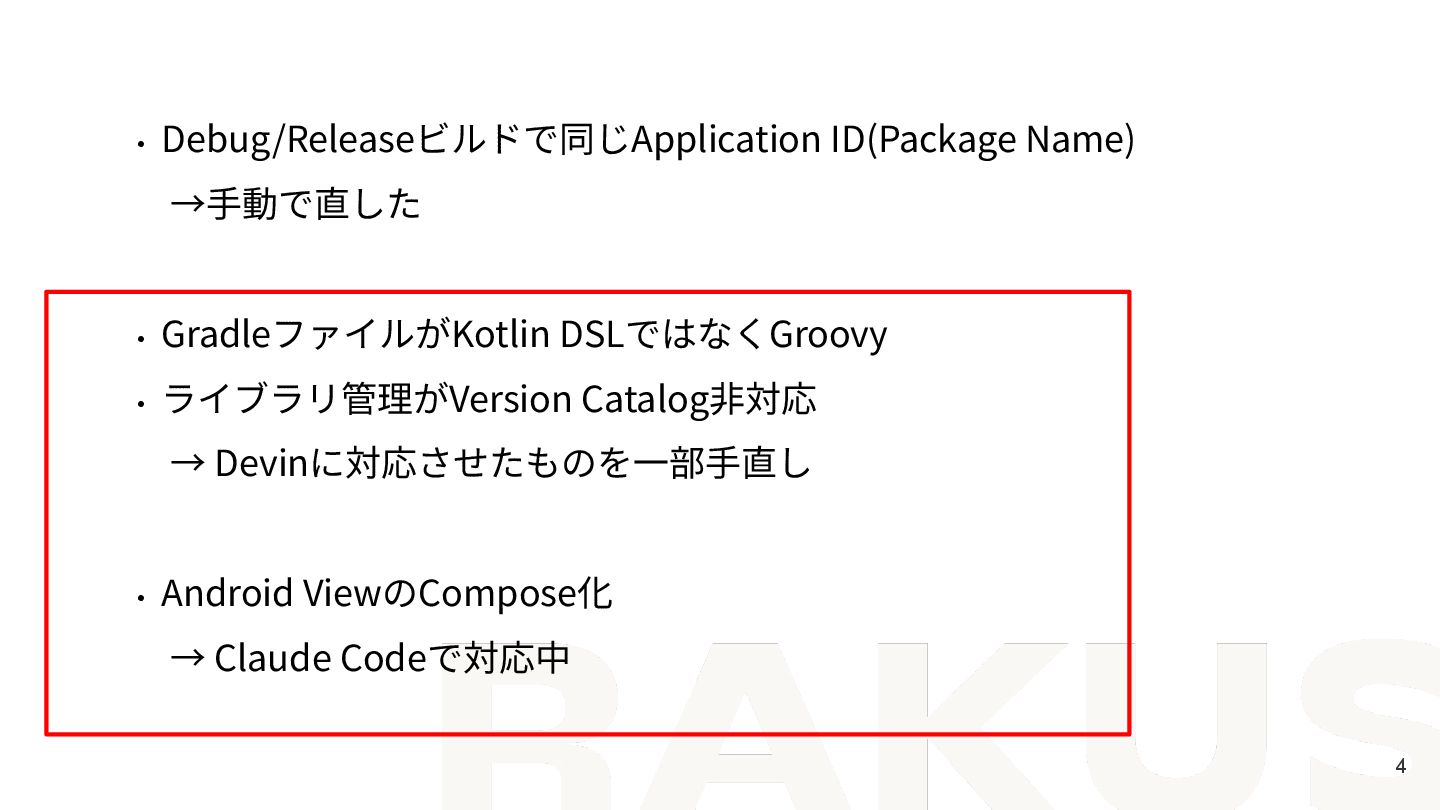Click the bullet dot beside Gradleファイル
This screenshot has height=810, width=1440.
142,338
